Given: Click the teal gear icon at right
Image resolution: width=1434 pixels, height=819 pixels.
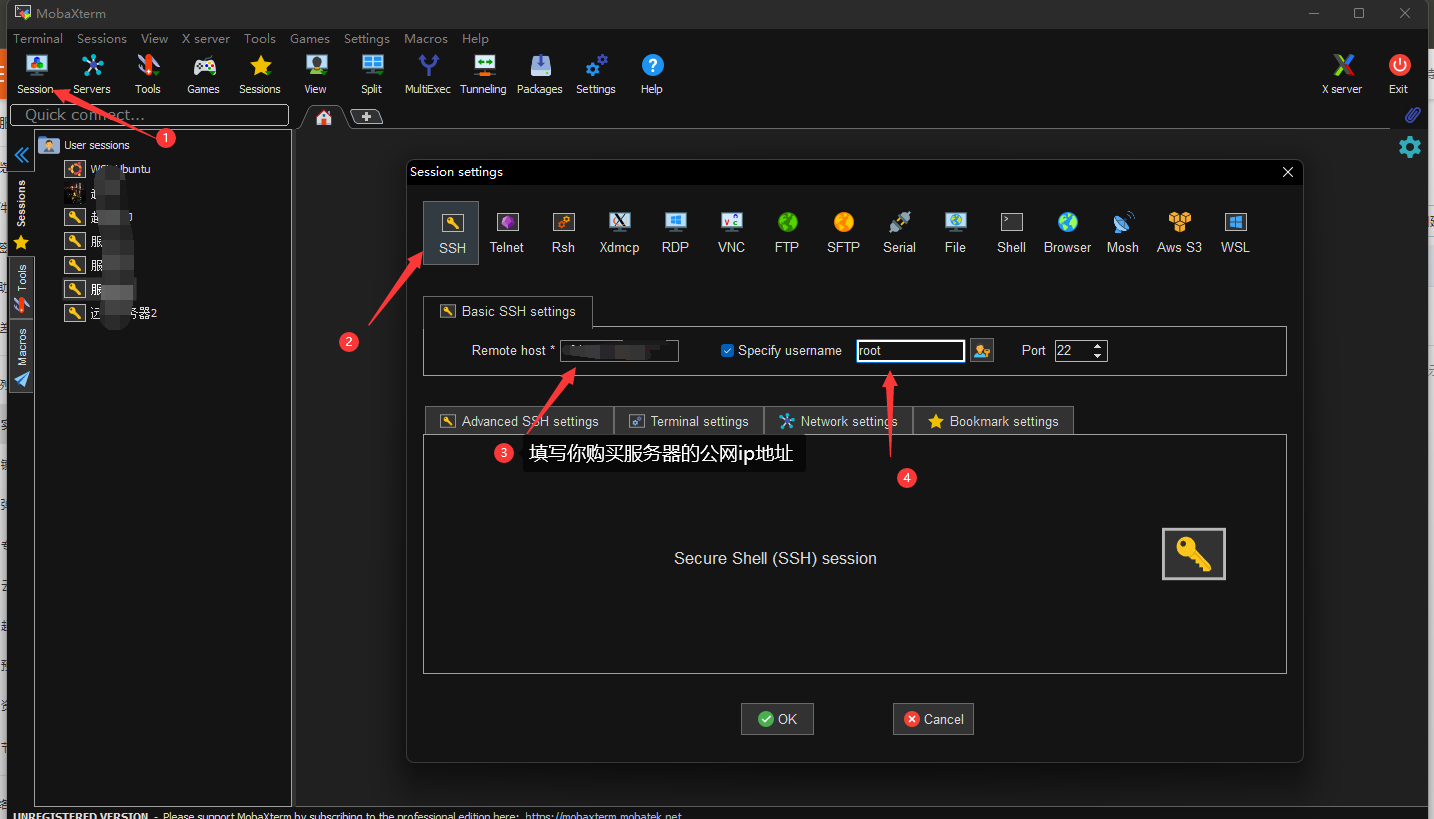Looking at the screenshot, I should coord(1409,147).
